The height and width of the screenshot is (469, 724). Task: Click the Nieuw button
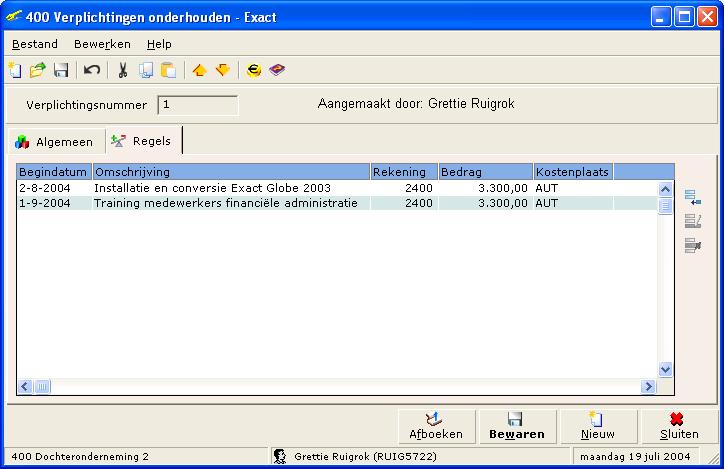pyautogui.click(x=598, y=427)
